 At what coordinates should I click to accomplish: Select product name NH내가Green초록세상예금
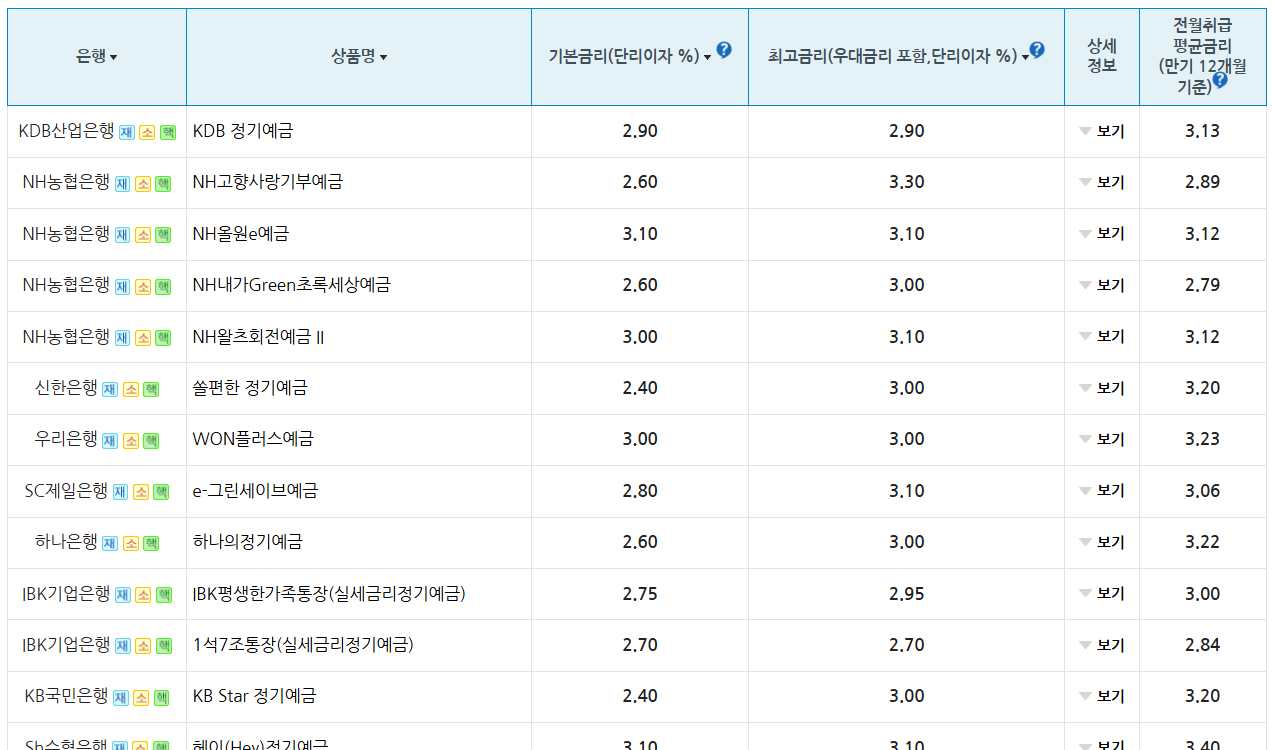(292, 285)
